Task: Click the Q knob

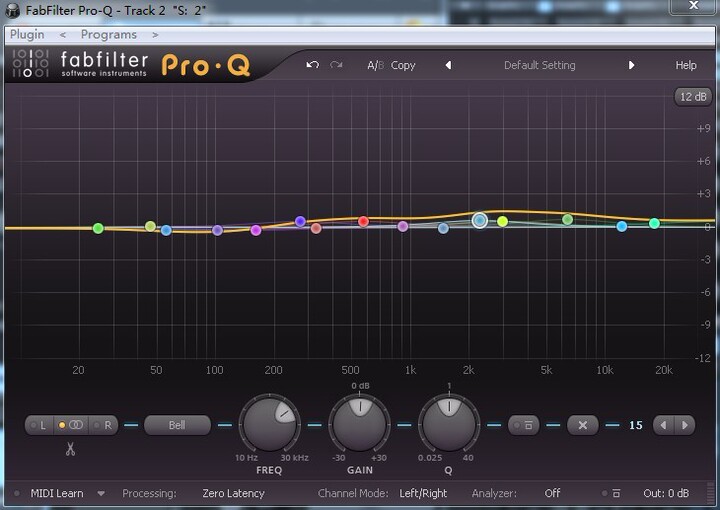Action: click(449, 424)
